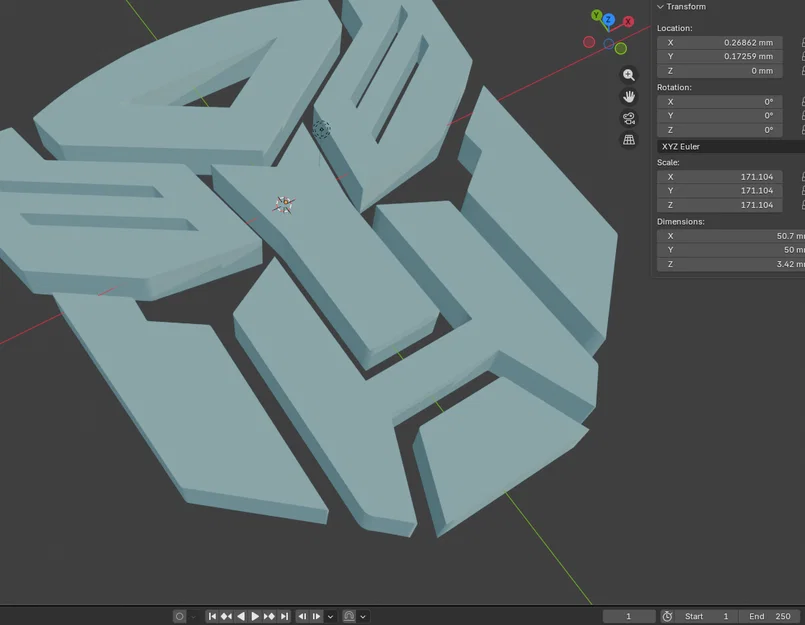Viewport: 805px width, 625px height.
Task: Click the Location X field 0.26862 mm
Action: 719,43
